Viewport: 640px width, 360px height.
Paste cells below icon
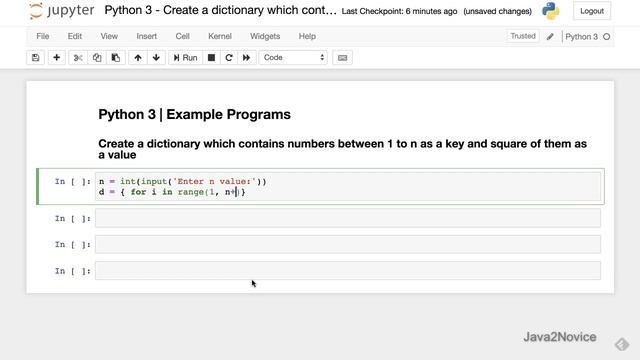click(116, 58)
